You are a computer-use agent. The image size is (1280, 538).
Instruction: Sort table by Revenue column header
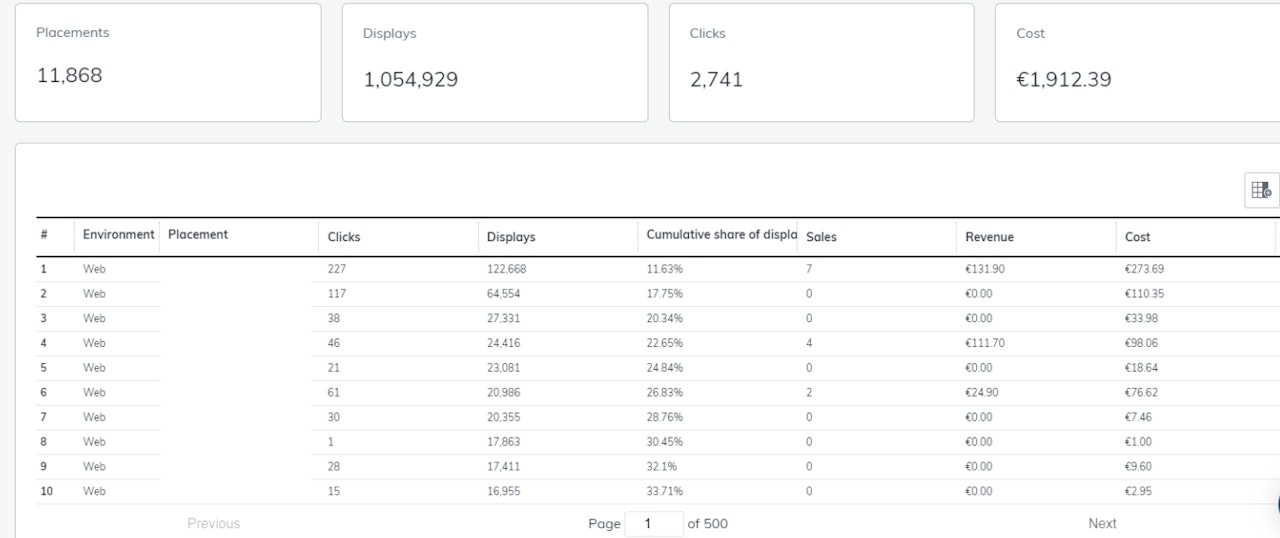[989, 237]
